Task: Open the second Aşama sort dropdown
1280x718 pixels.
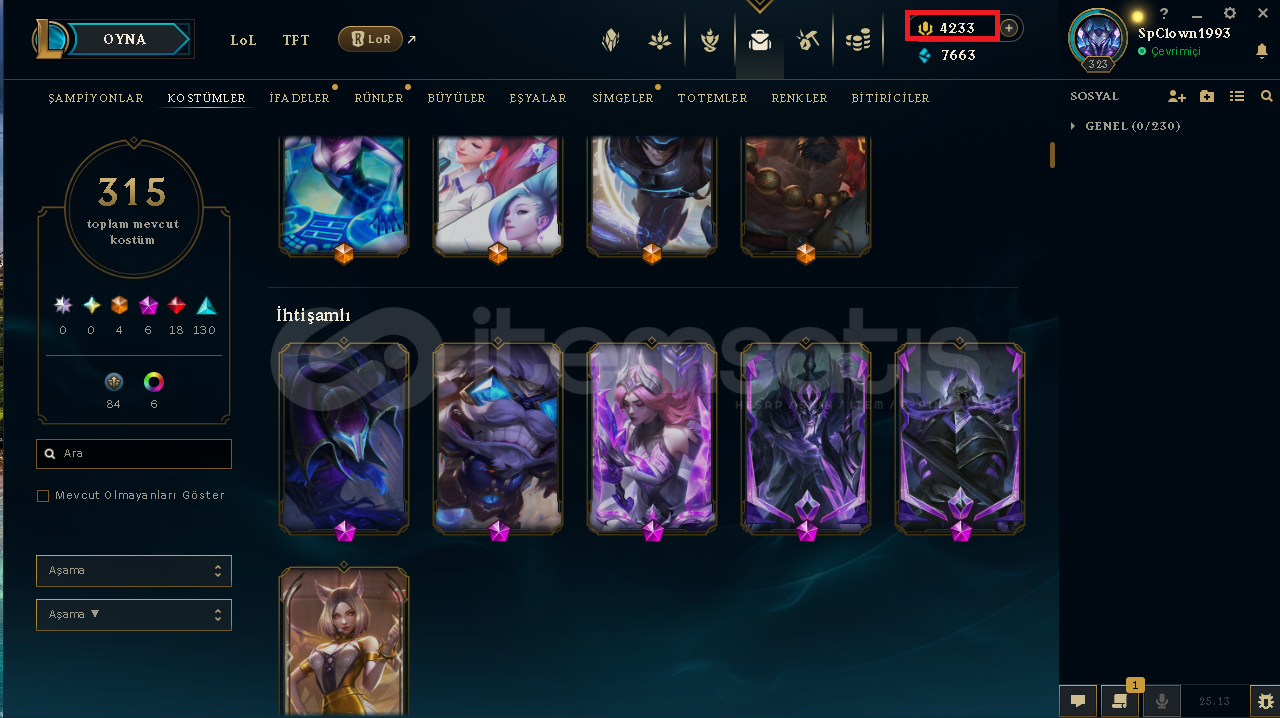Action: [134, 614]
